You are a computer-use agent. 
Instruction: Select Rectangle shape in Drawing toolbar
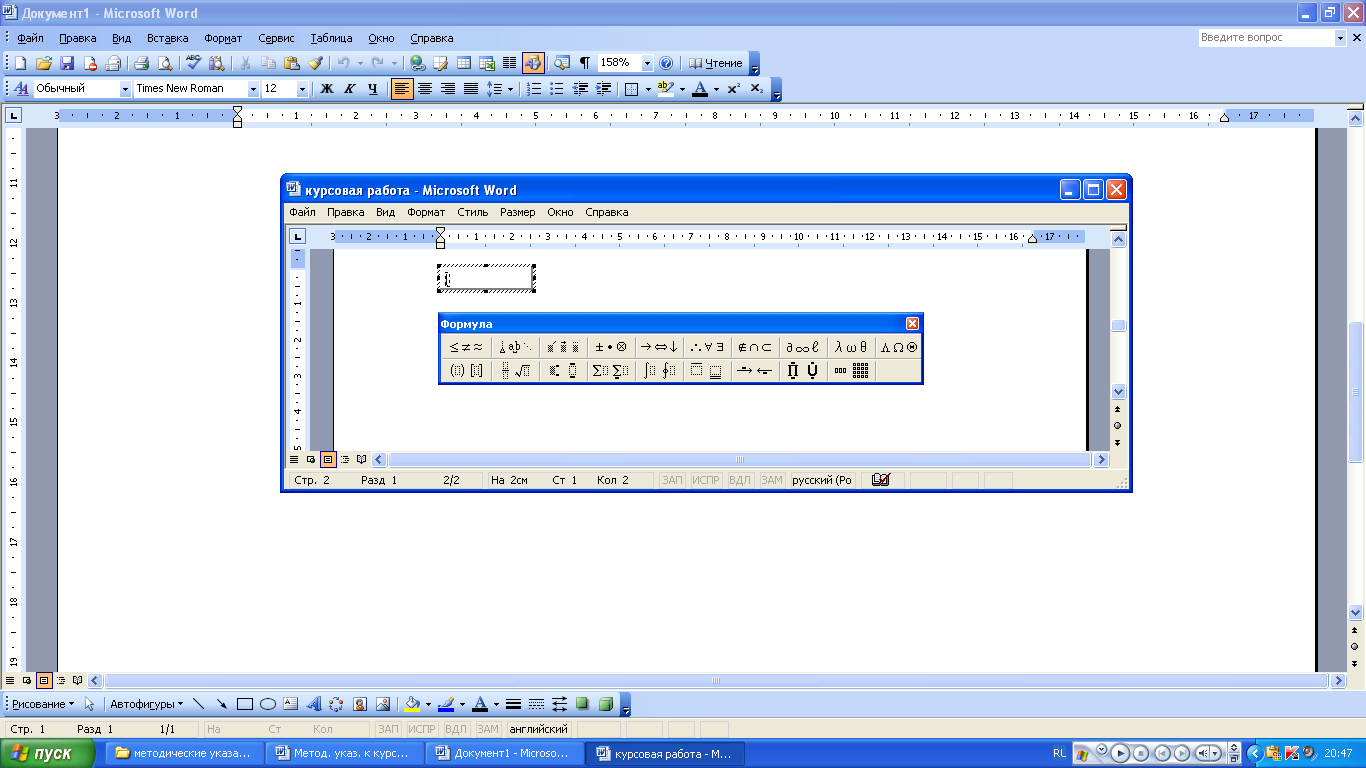click(245, 704)
